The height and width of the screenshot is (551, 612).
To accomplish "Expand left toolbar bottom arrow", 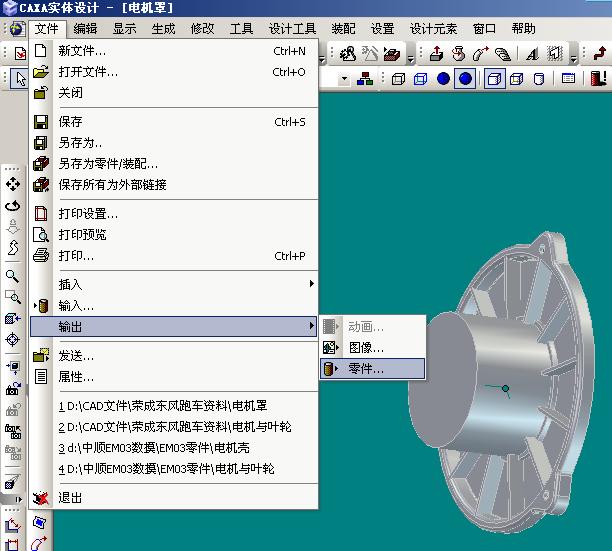I will click(18, 499).
